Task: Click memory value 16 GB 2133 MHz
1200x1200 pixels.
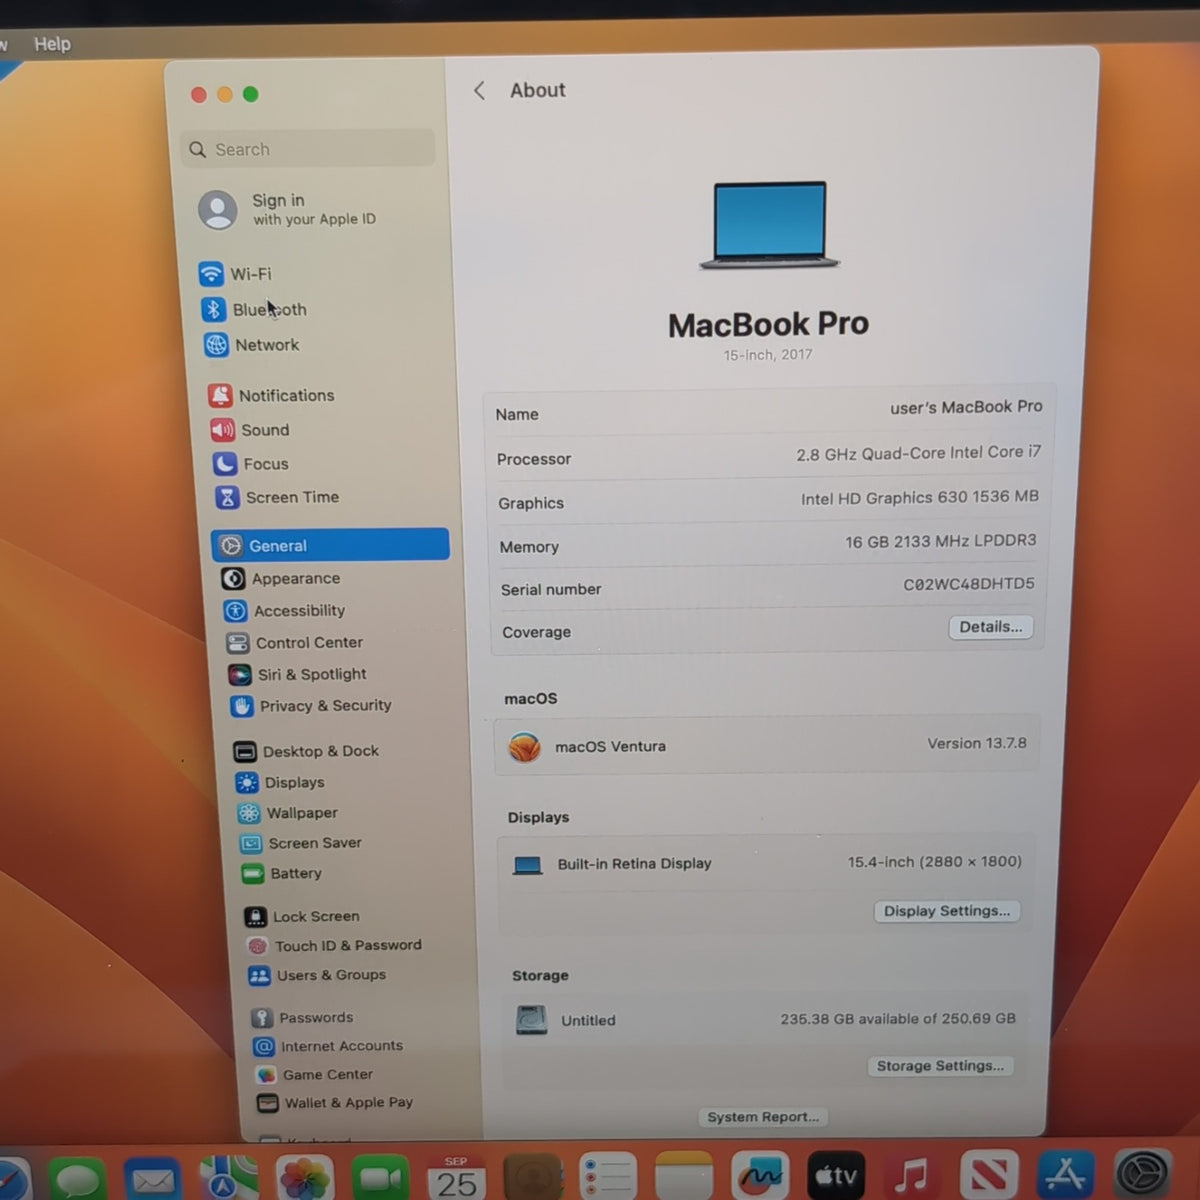Action: [940, 541]
